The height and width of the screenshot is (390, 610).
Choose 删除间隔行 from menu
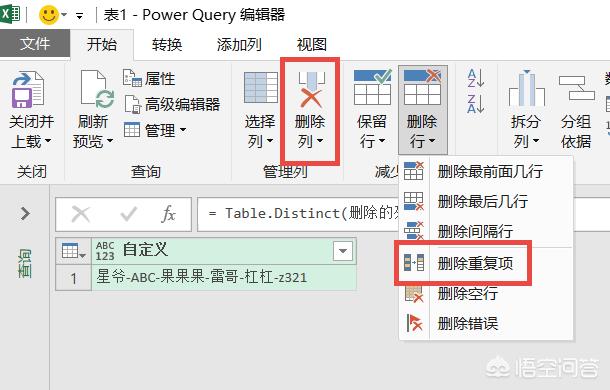point(486,231)
